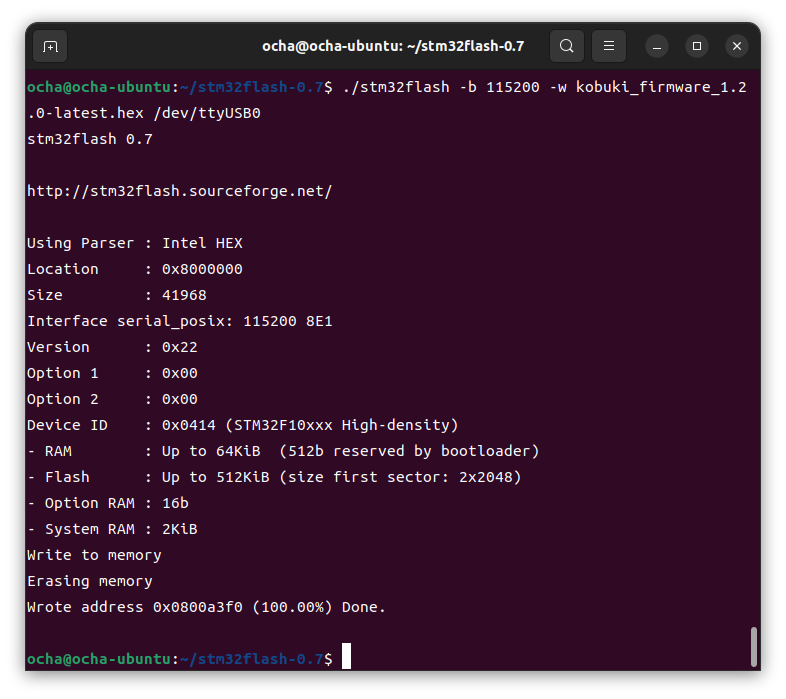786x699 pixels.
Task: Click the 'Wrote address 0x0800a3f0' line
Action: 205,607
